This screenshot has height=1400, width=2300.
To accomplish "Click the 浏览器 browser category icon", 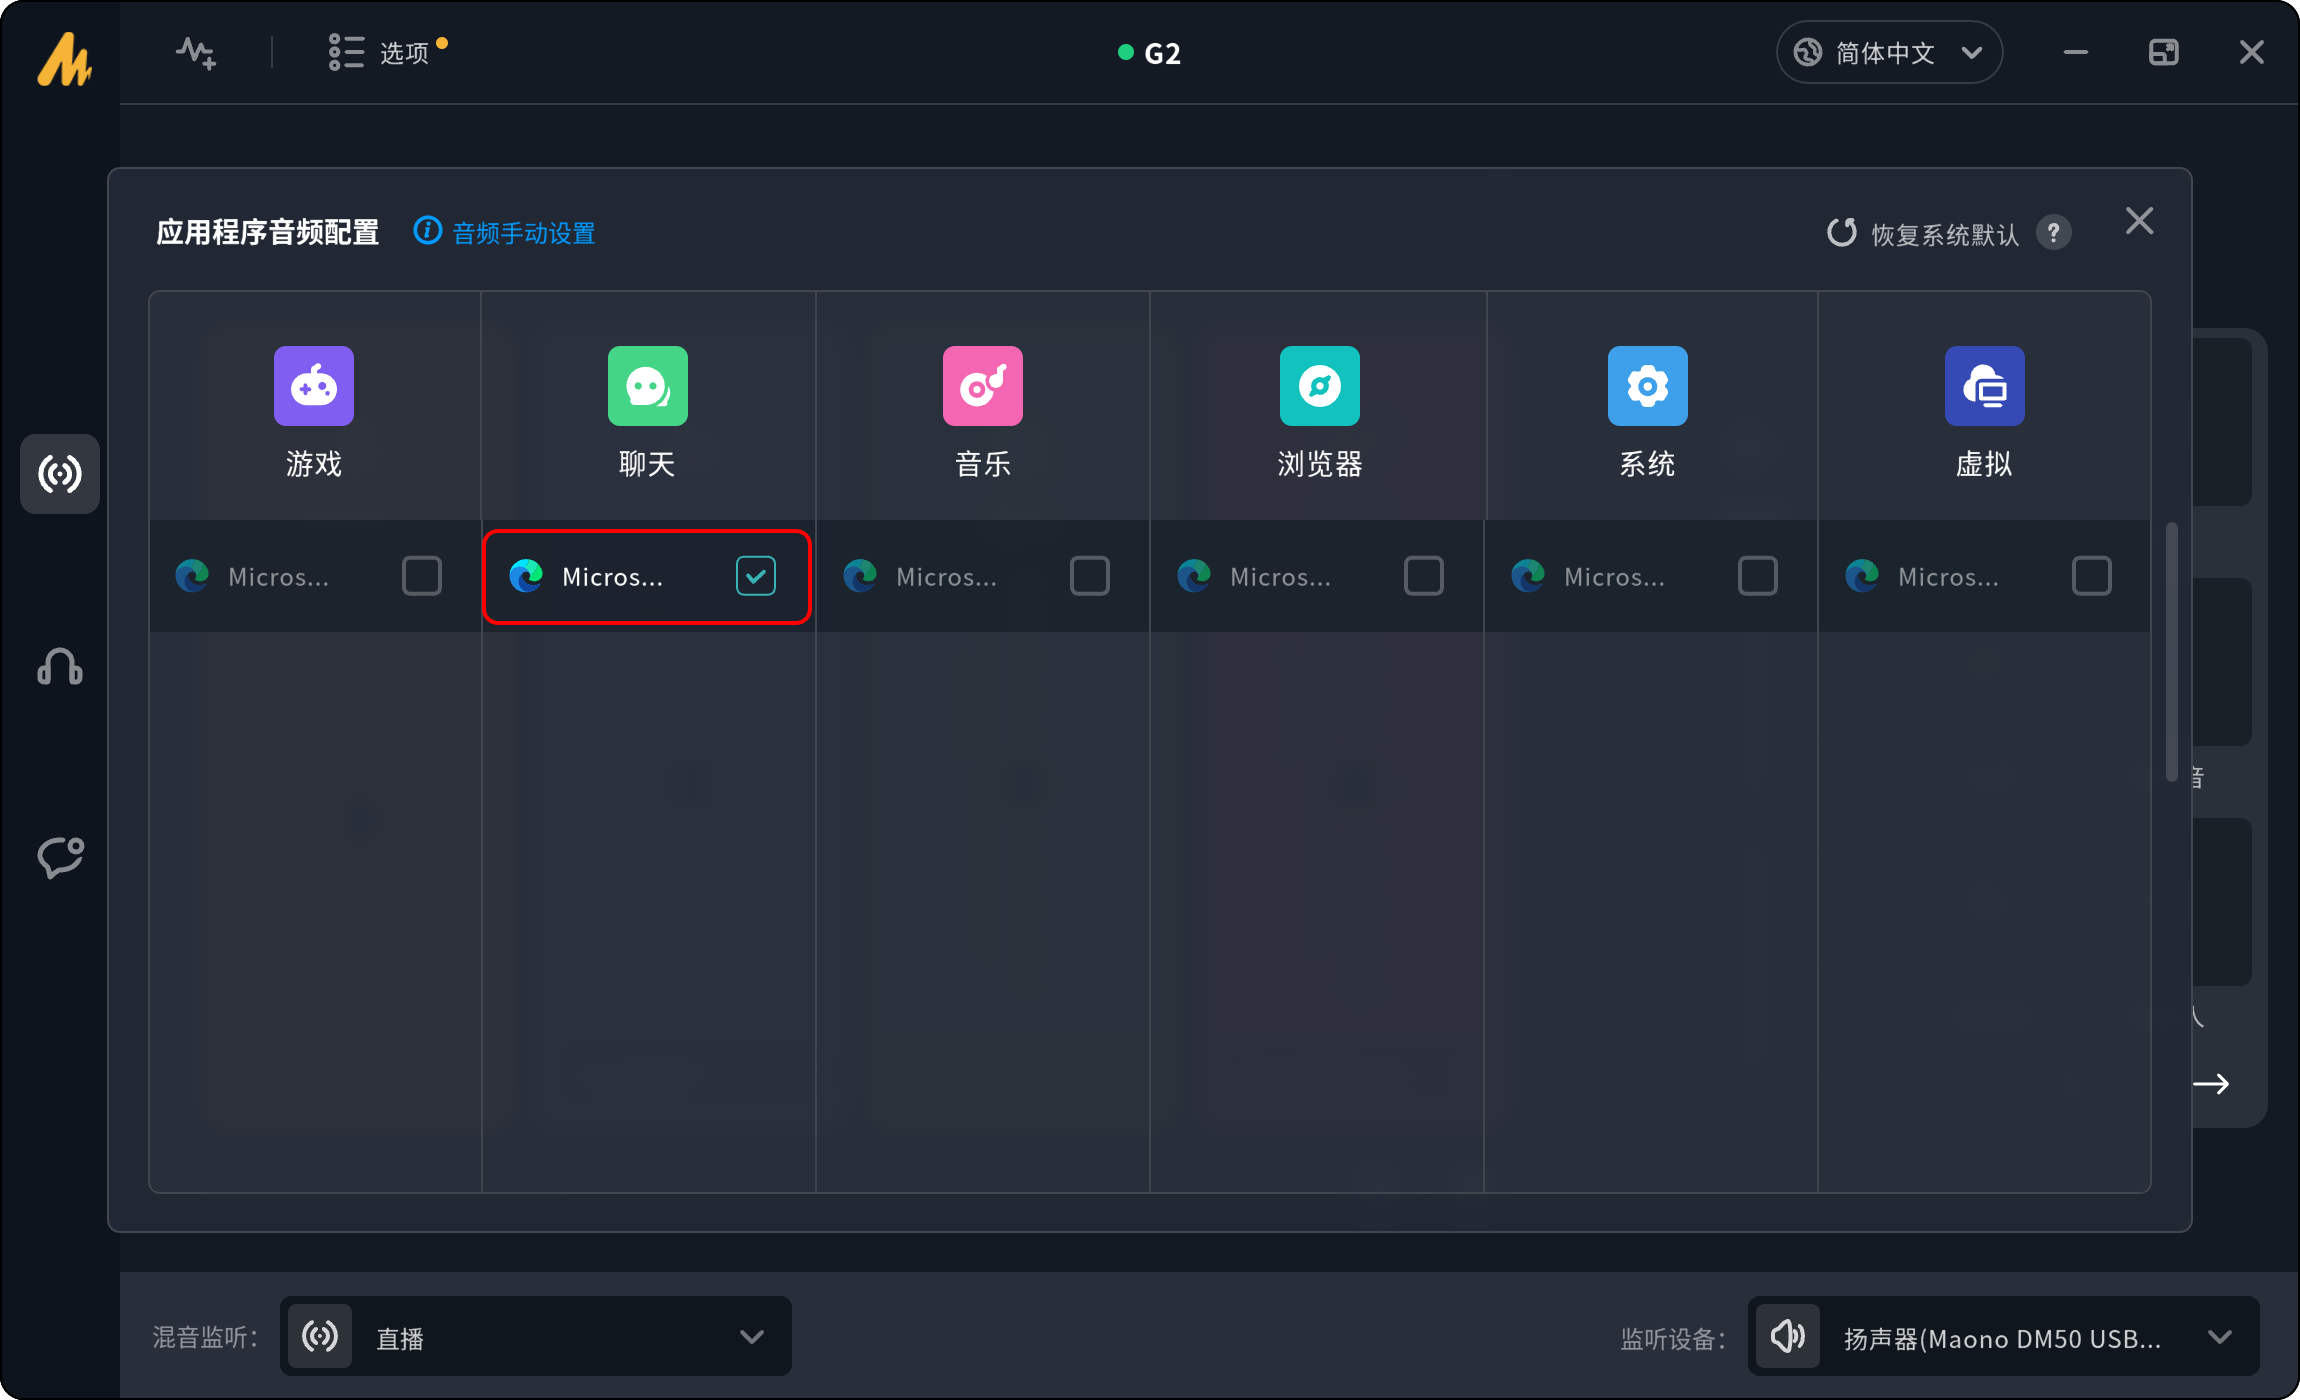I will 1319,386.
